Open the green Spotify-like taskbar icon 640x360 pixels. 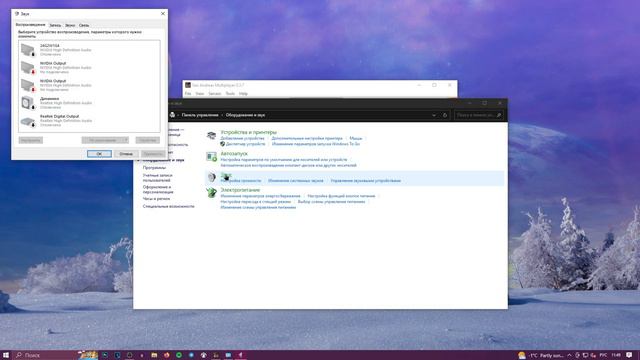pos(179,355)
